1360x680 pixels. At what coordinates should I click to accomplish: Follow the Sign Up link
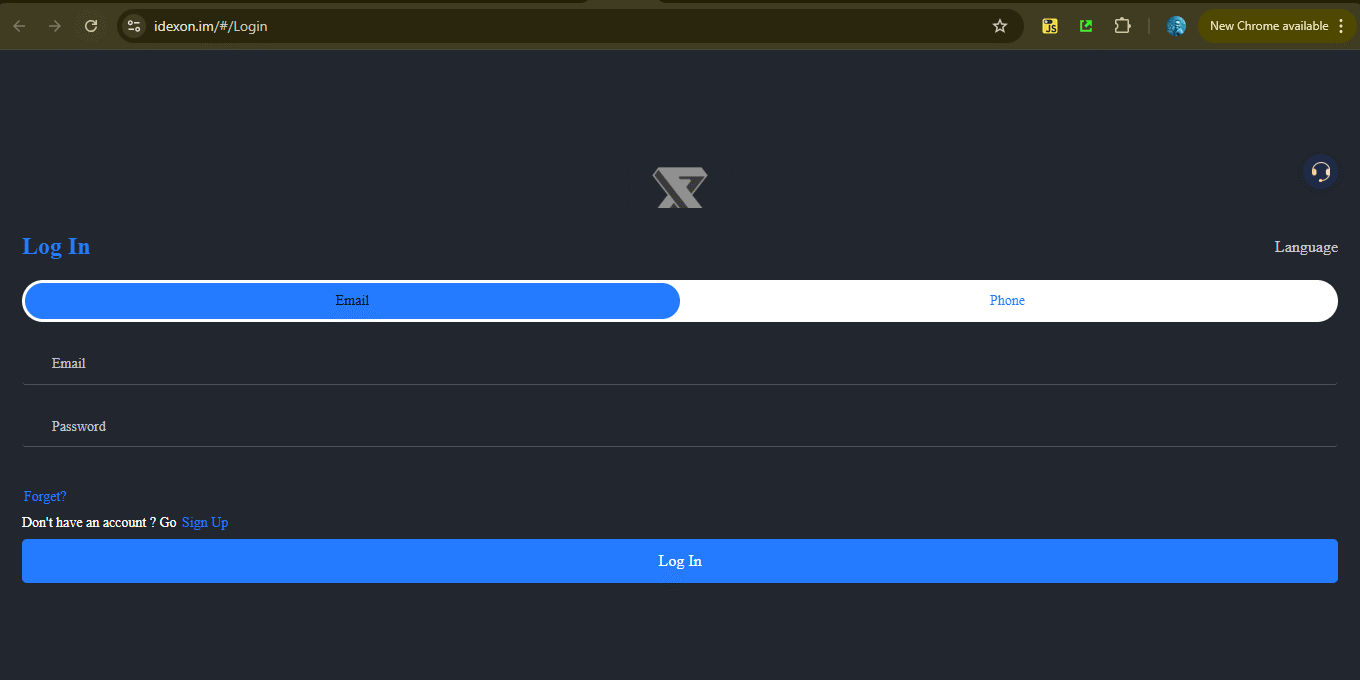(205, 522)
